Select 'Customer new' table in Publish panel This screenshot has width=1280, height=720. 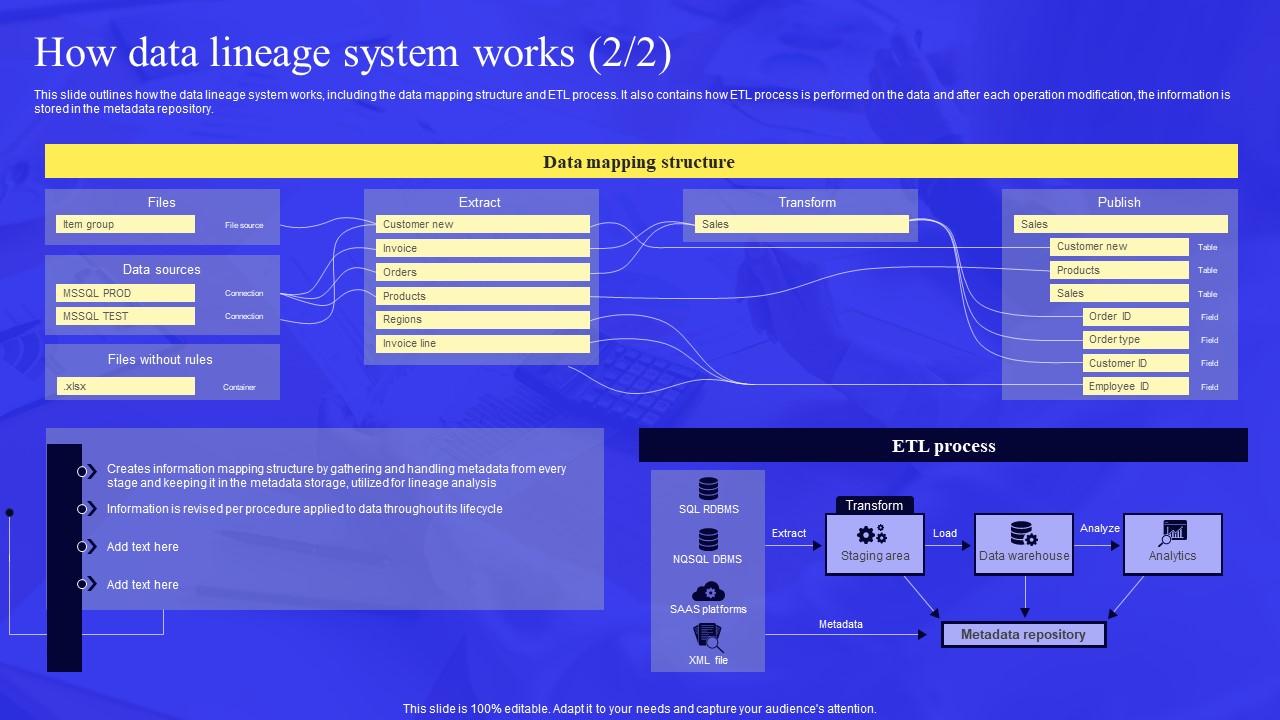[x=1119, y=246]
